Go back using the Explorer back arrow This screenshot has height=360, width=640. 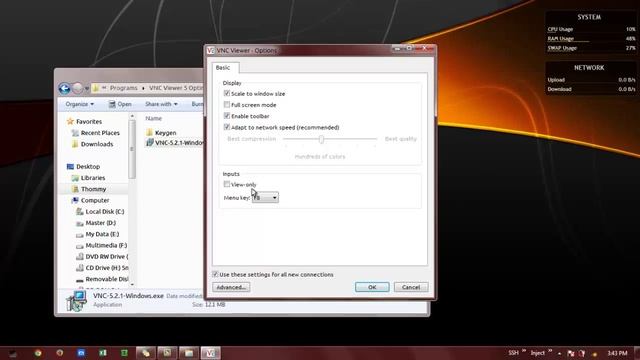[64, 88]
